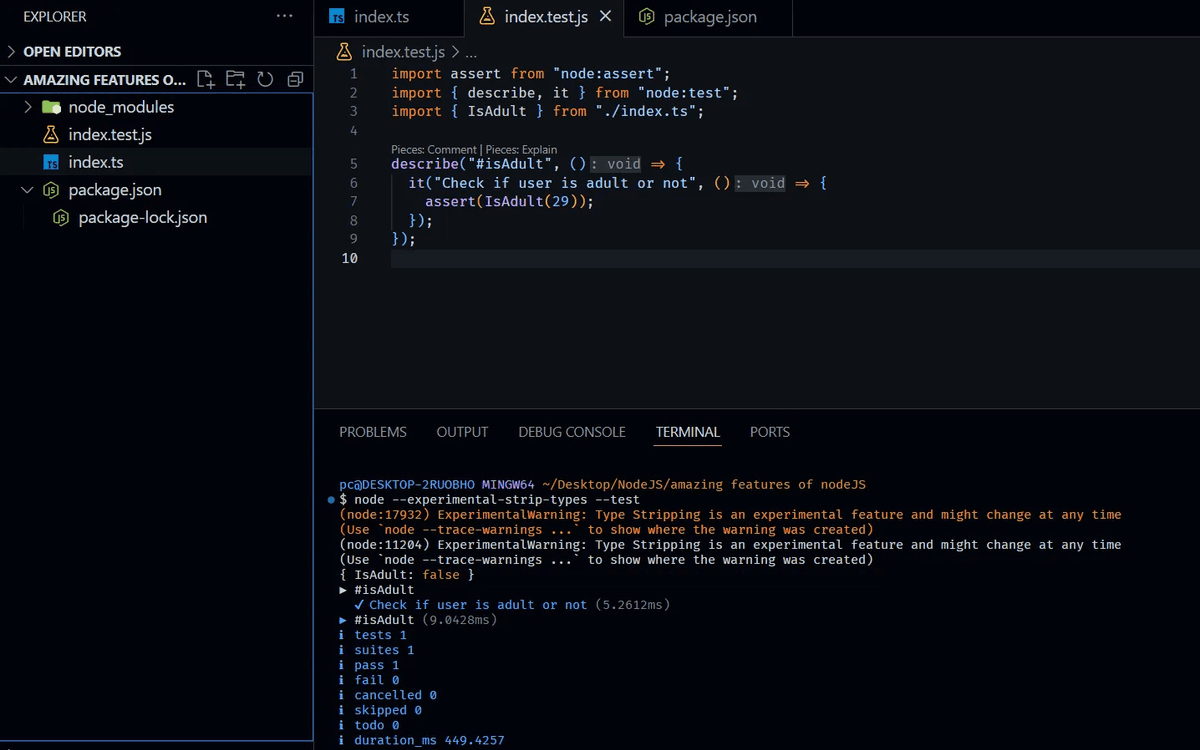Viewport: 1200px width, 750px height.
Task: Open the Explorer more actions ellipsis
Action: pyautogui.click(x=285, y=16)
